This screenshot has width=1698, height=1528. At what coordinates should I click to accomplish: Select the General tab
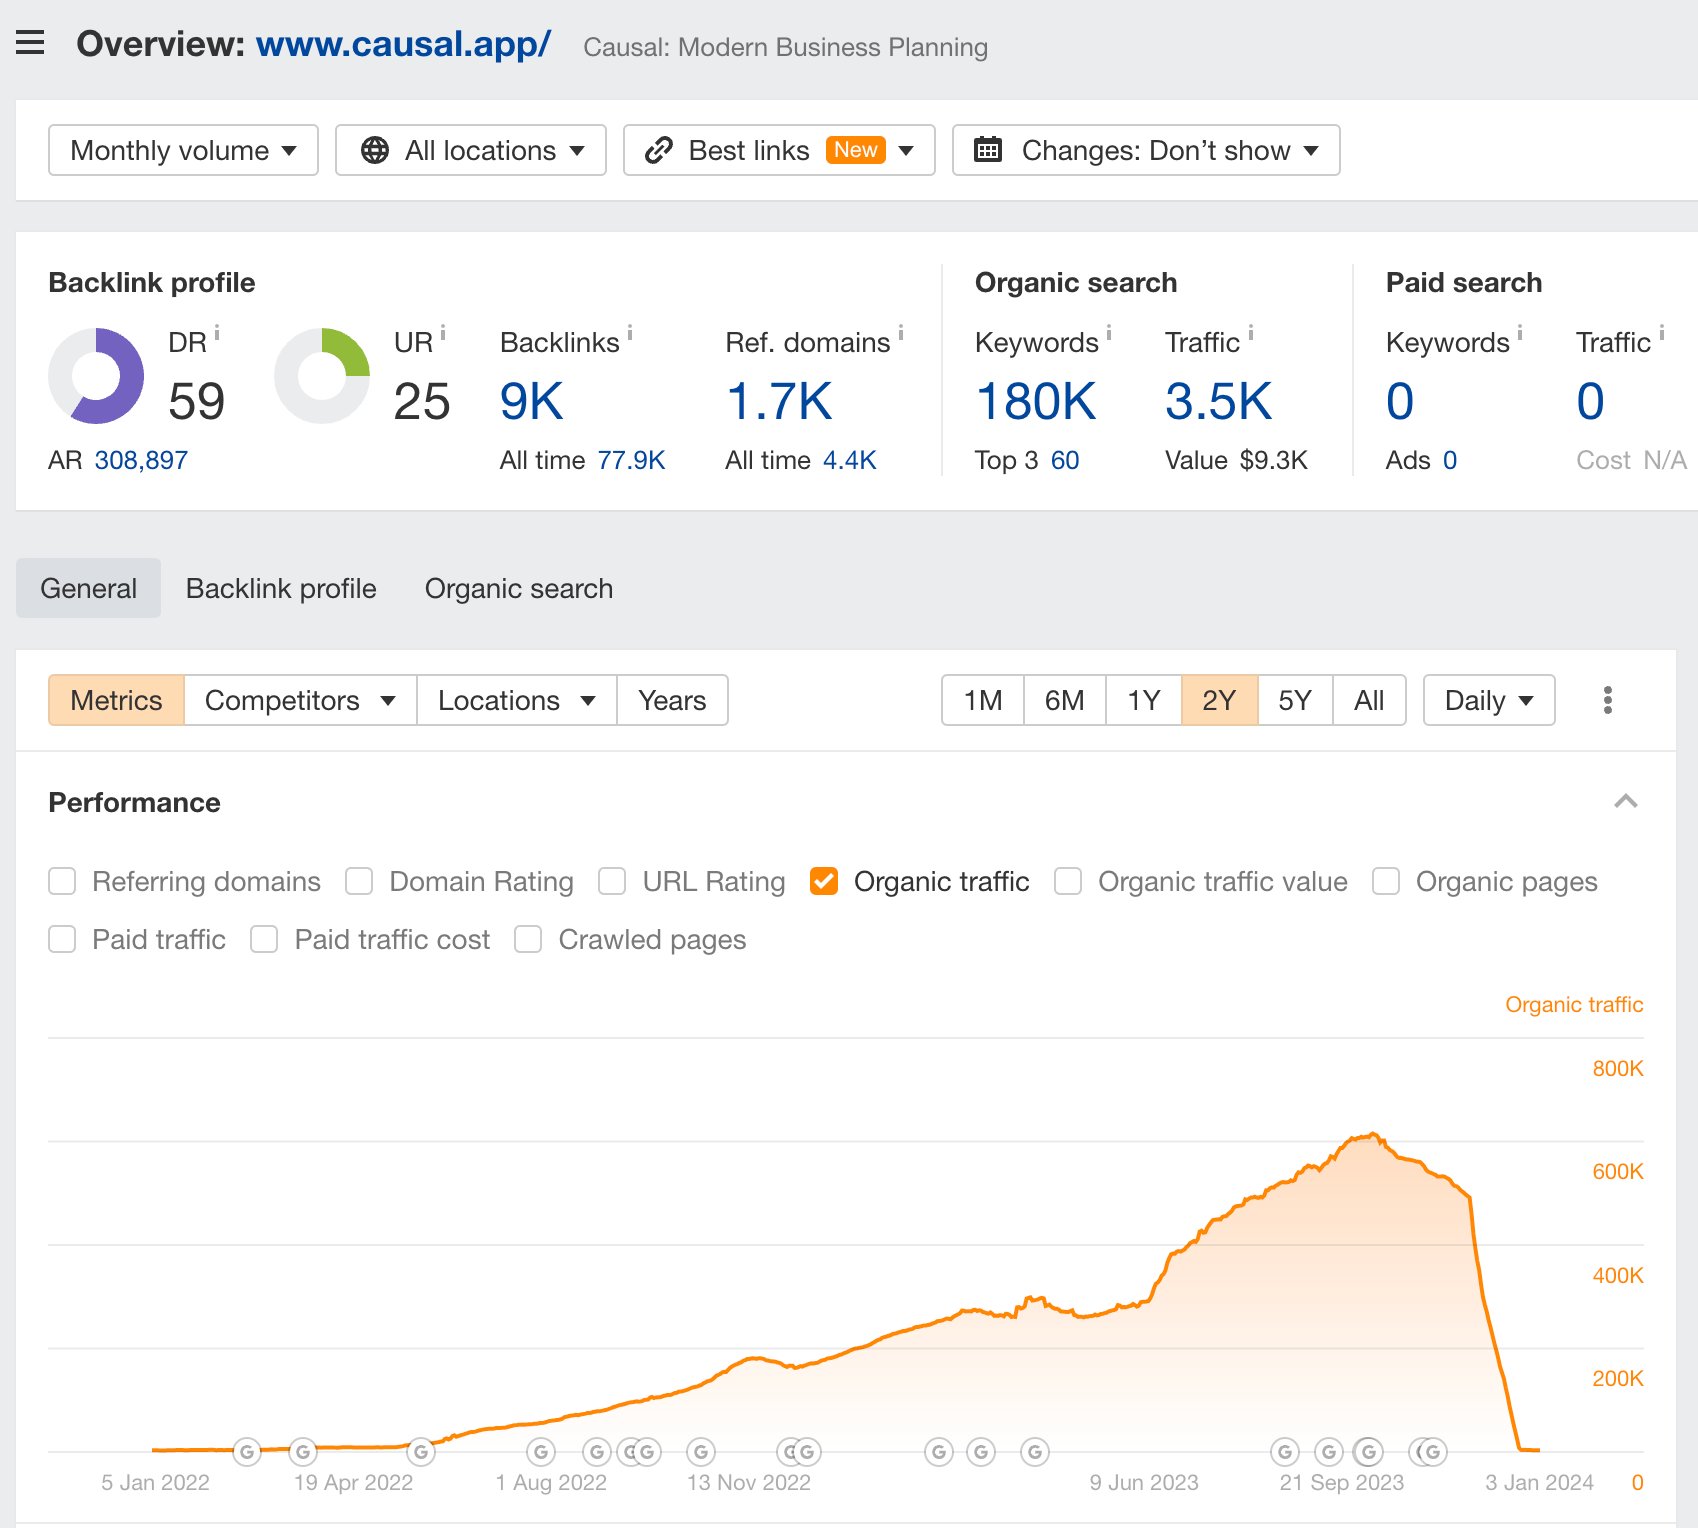tap(88, 588)
